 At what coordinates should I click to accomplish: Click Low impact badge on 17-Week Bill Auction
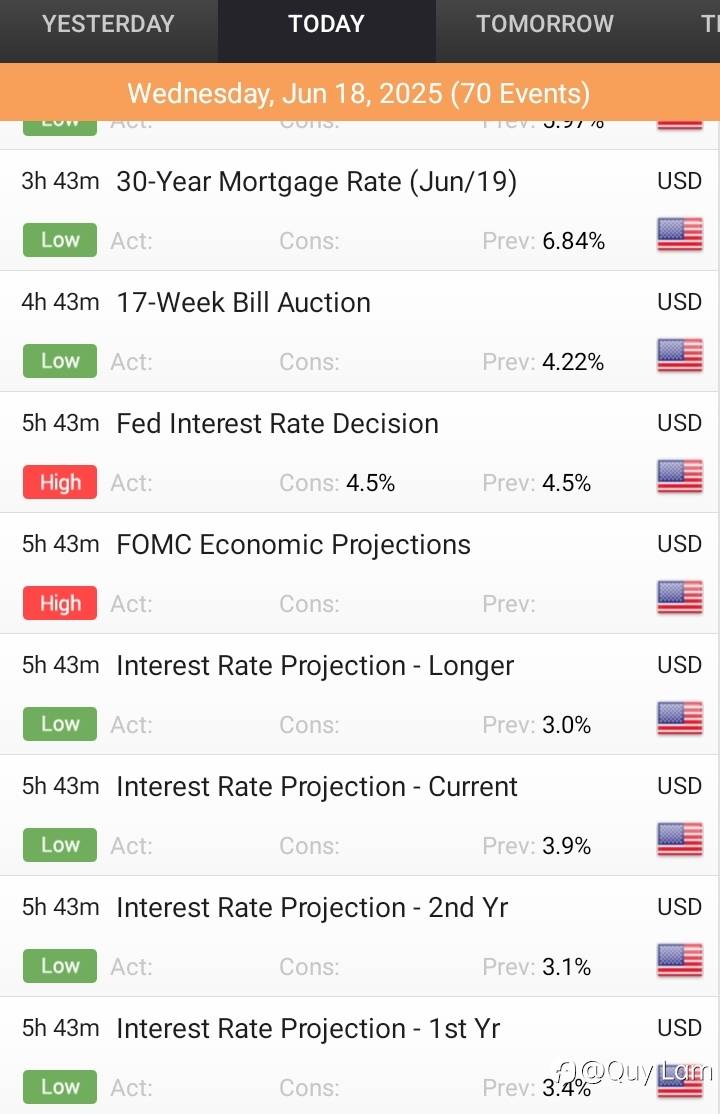[60, 362]
